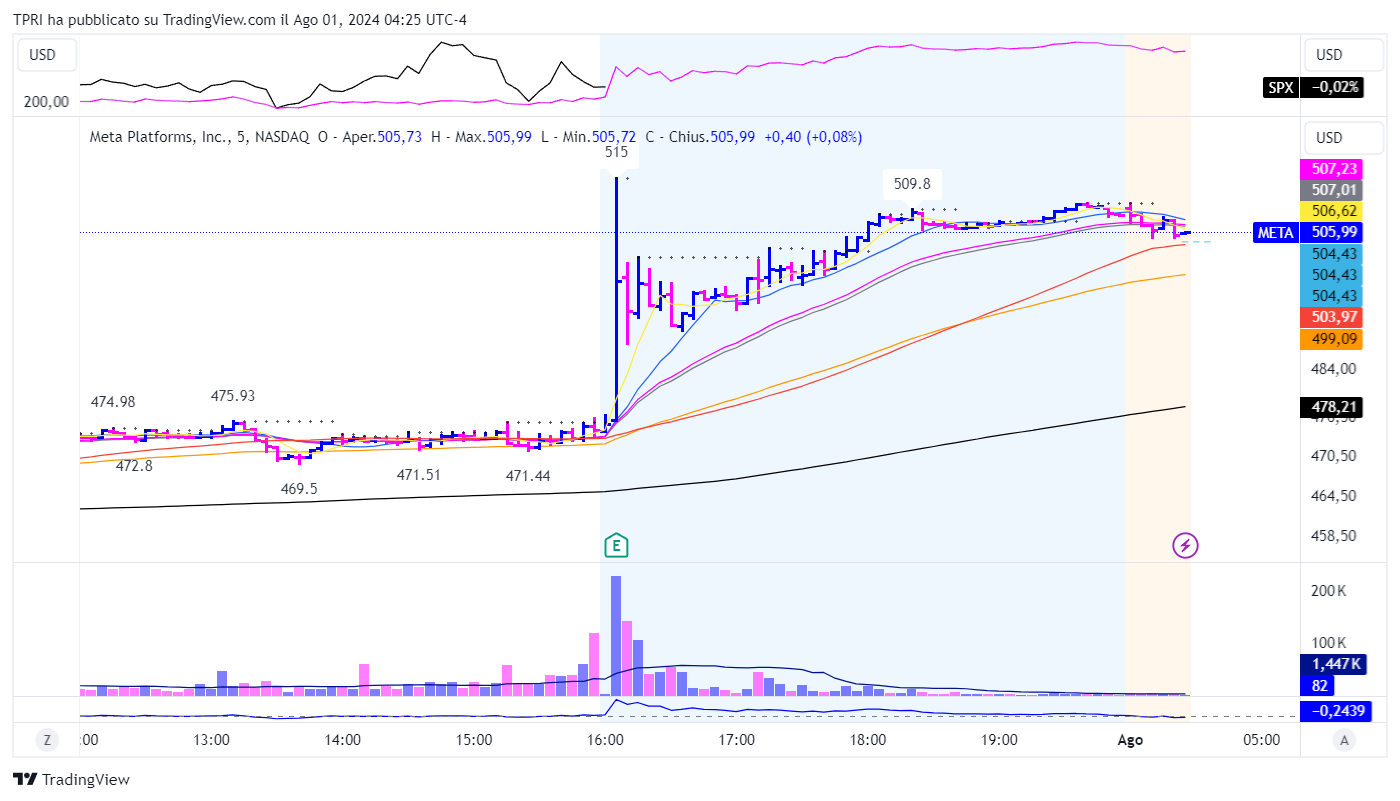The height and width of the screenshot is (801, 1400).
Task: Toggle auto scale A button
Action: [x=1345, y=740]
